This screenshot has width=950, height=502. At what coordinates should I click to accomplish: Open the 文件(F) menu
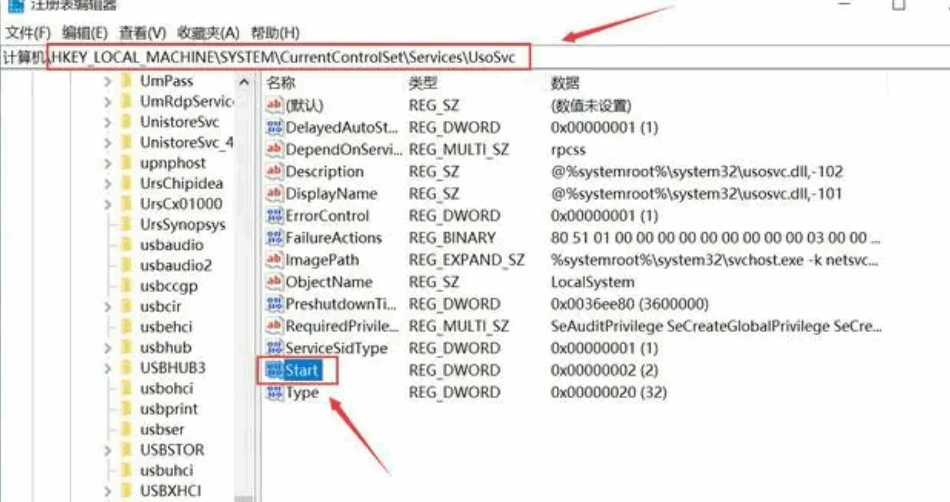pos(28,32)
